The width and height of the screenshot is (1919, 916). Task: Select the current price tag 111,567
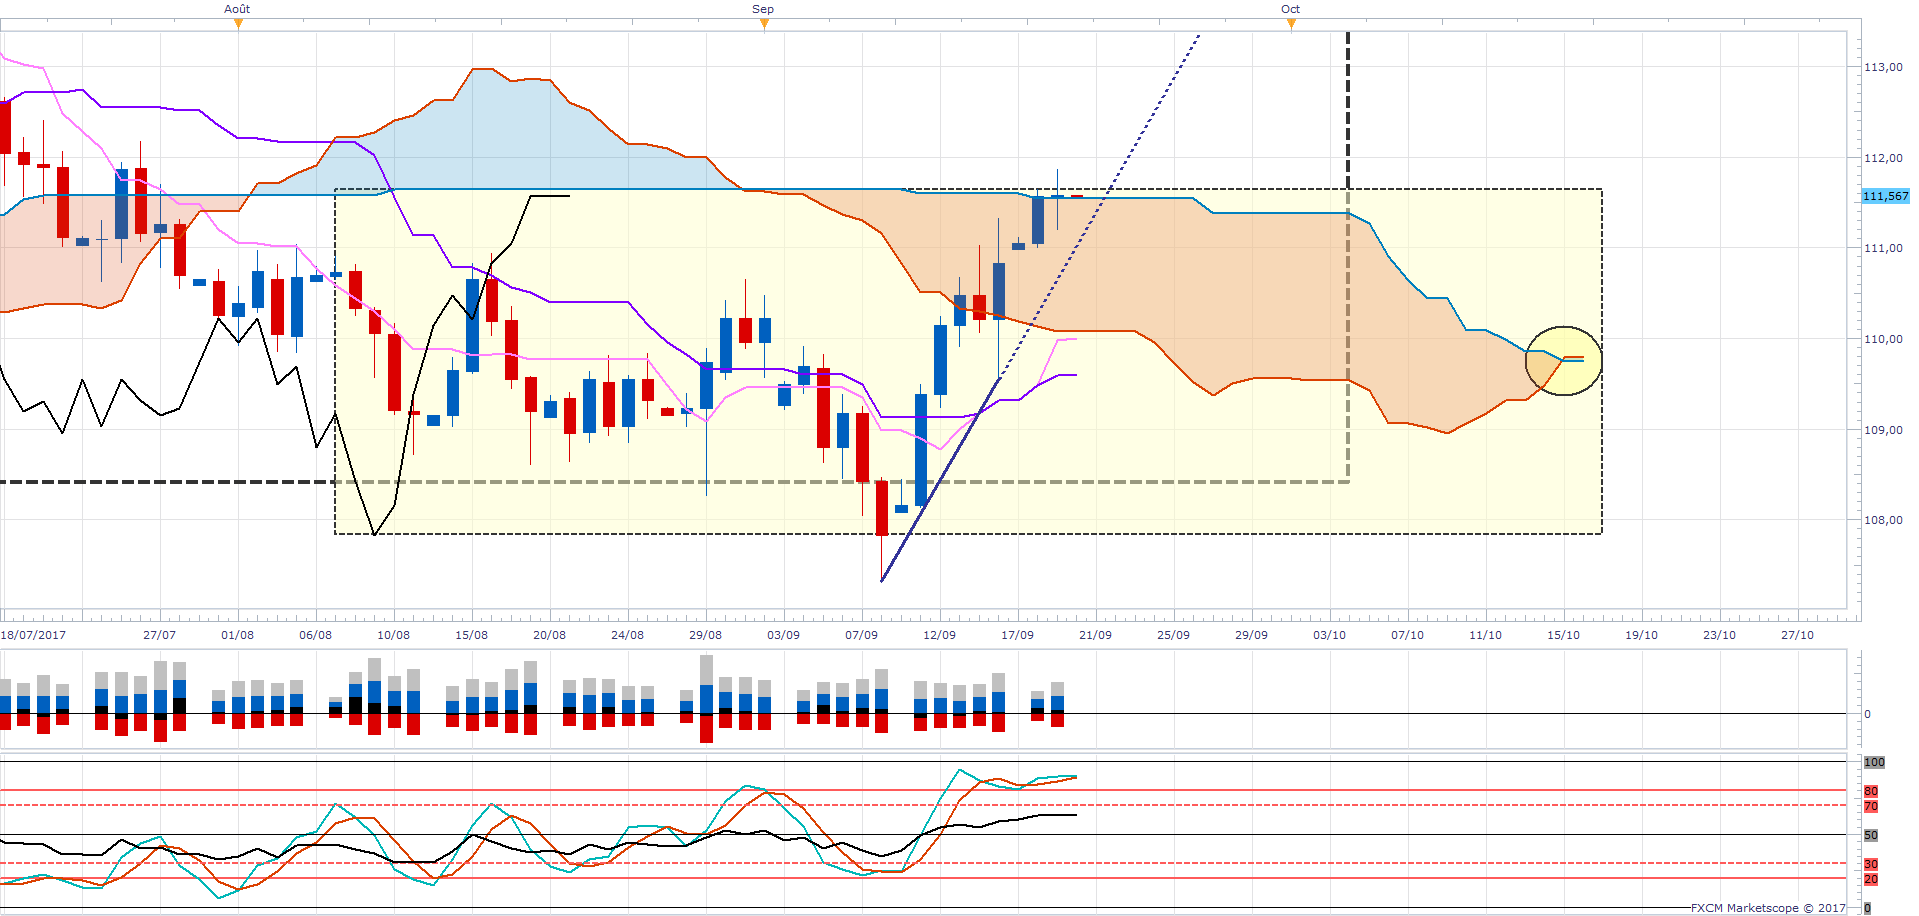click(1886, 196)
